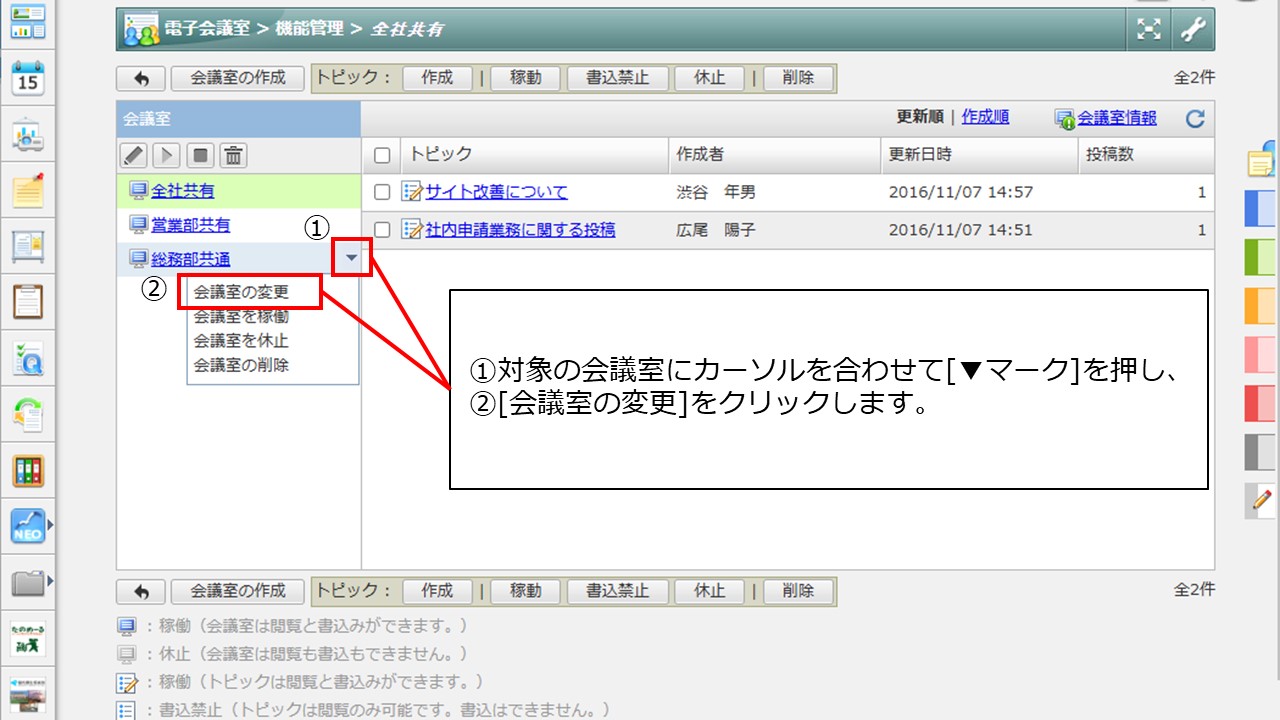
Task: Open the 営業部共有 conference room link
Action: click(190, 225)
